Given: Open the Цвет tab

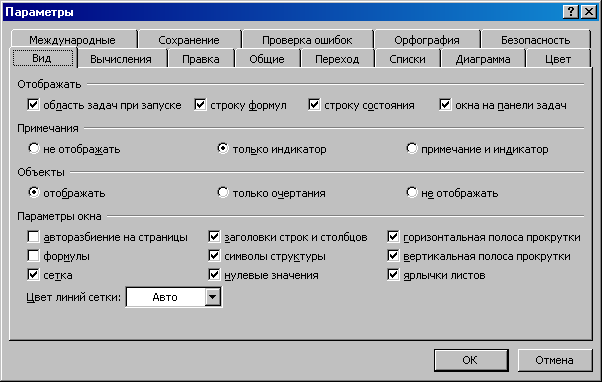Looking at the screenshot, I should (557, 59).
